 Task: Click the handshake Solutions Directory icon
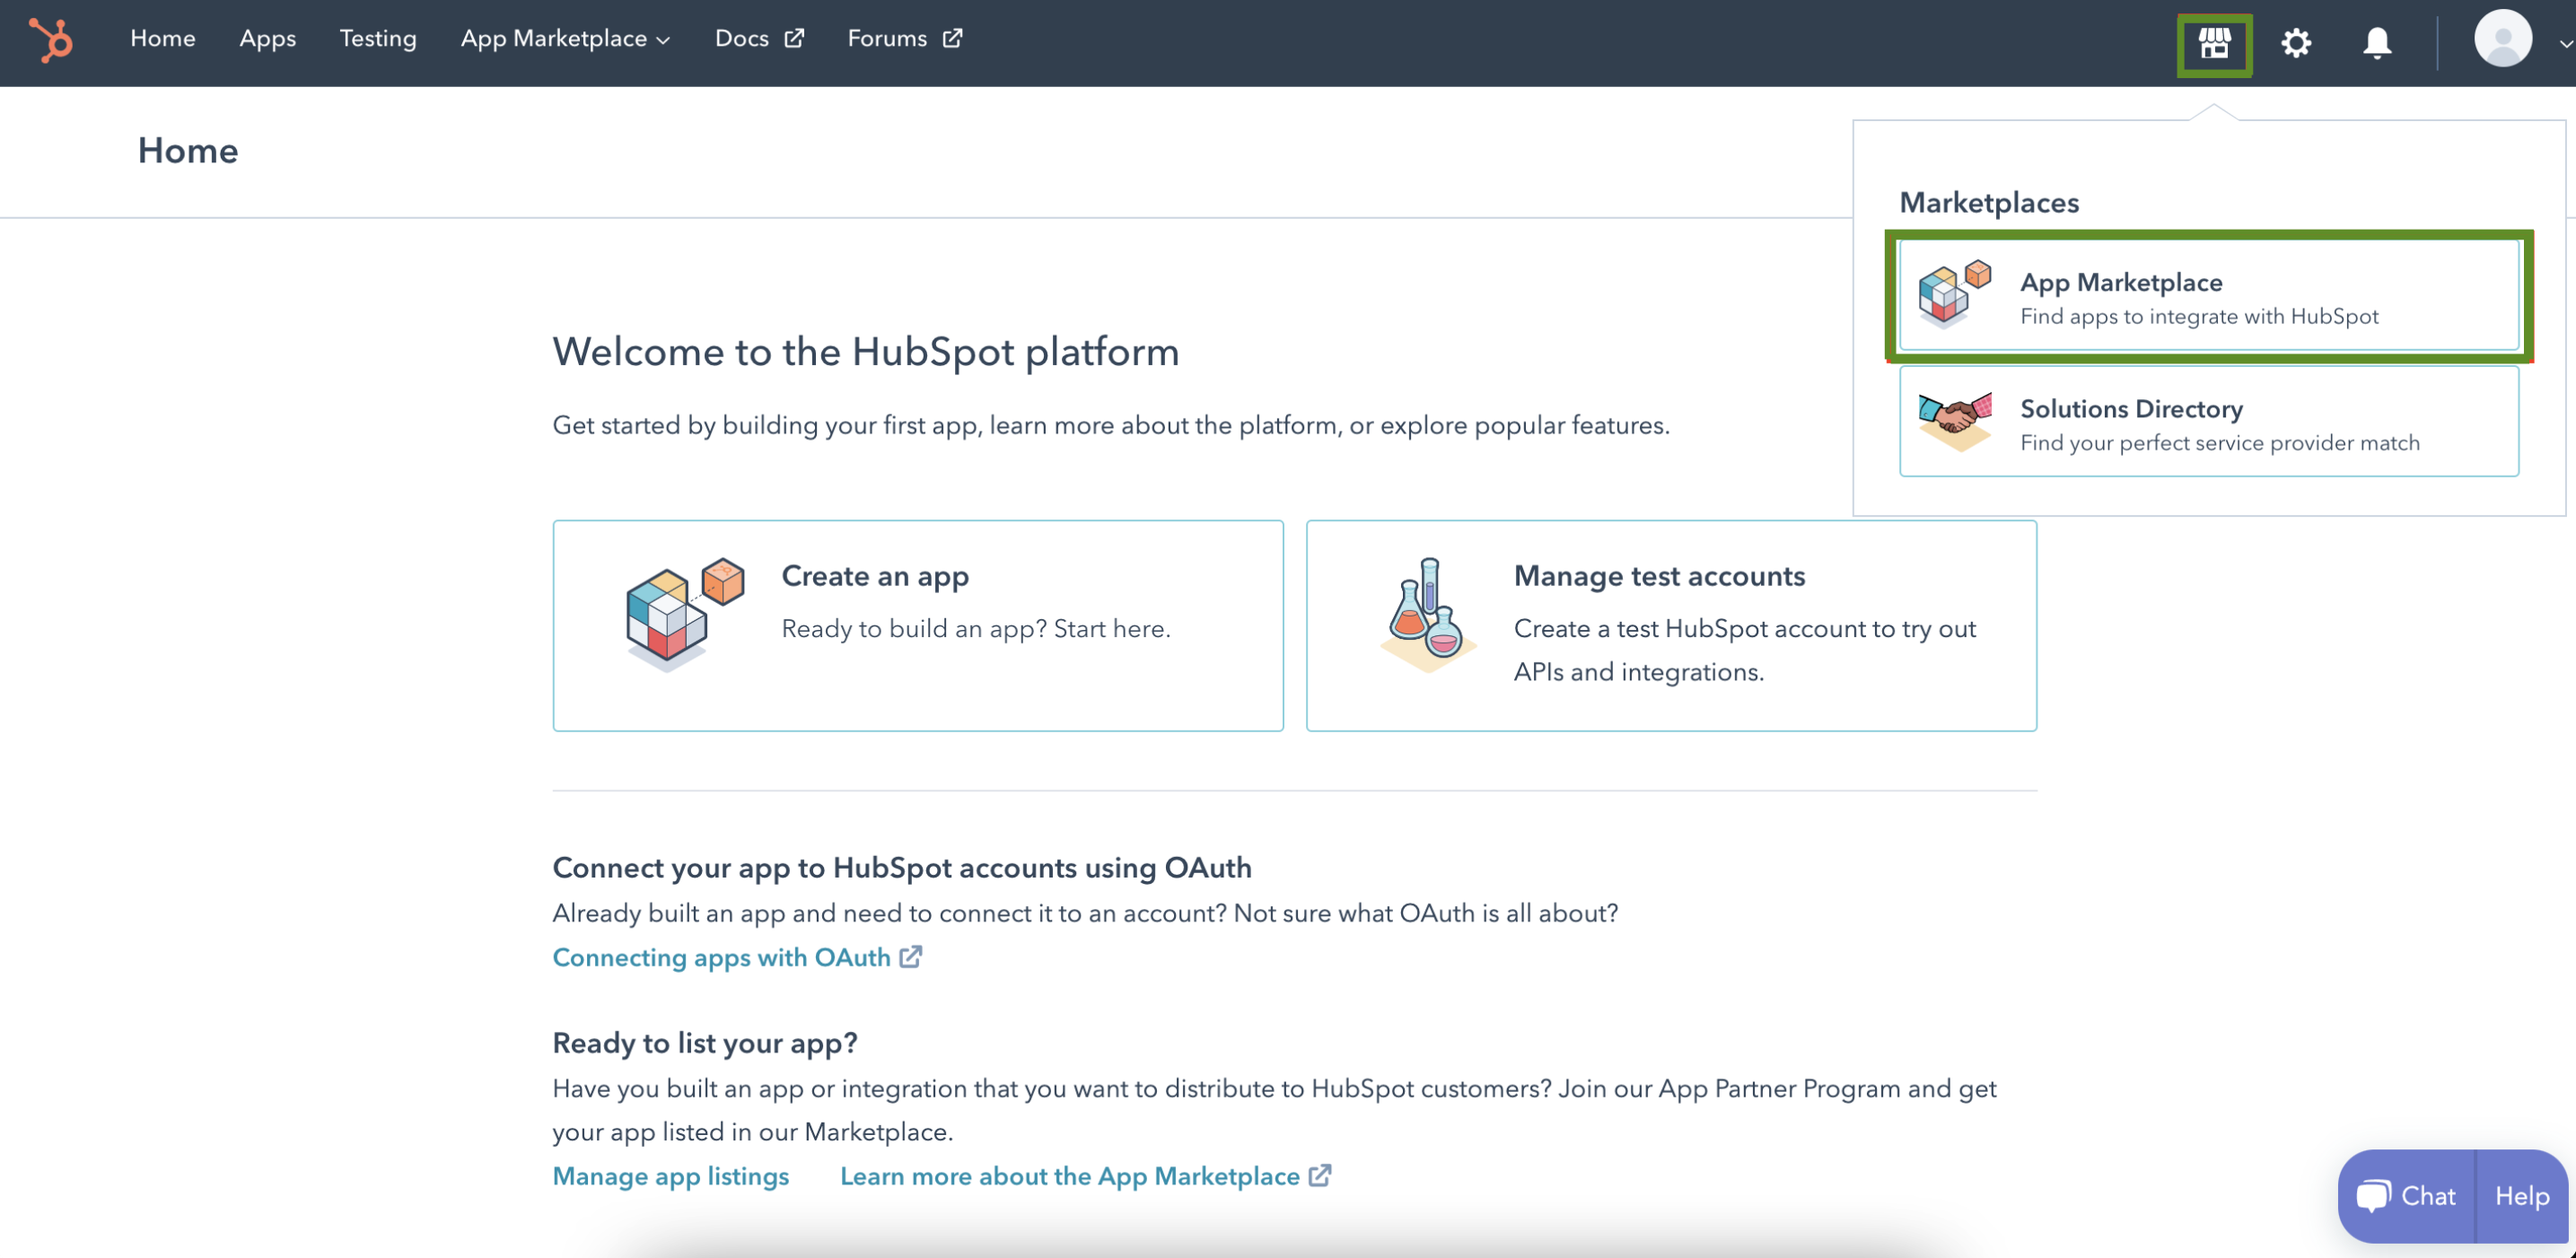pos(1955,420)
